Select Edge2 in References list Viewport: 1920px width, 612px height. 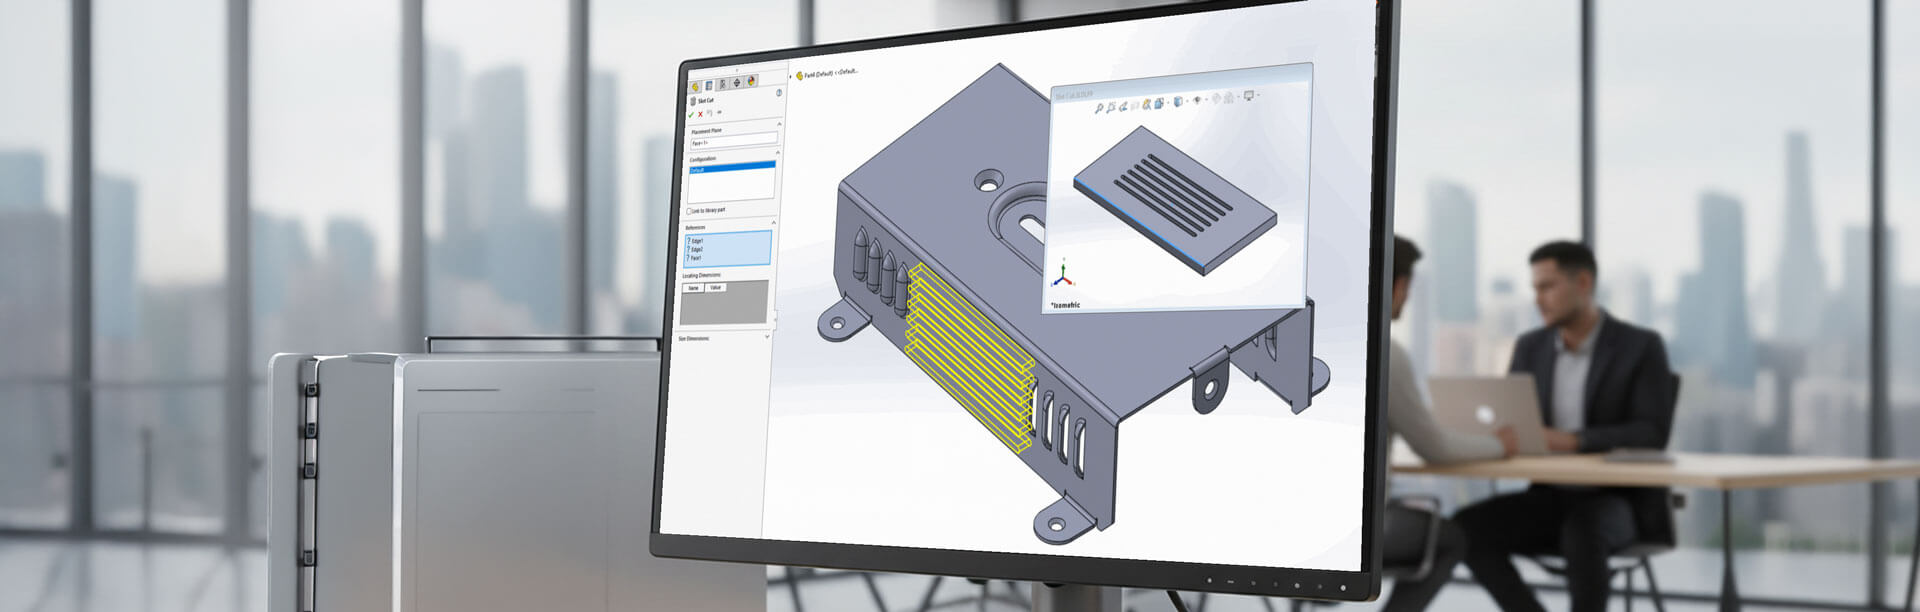click(x=697, y=249)
